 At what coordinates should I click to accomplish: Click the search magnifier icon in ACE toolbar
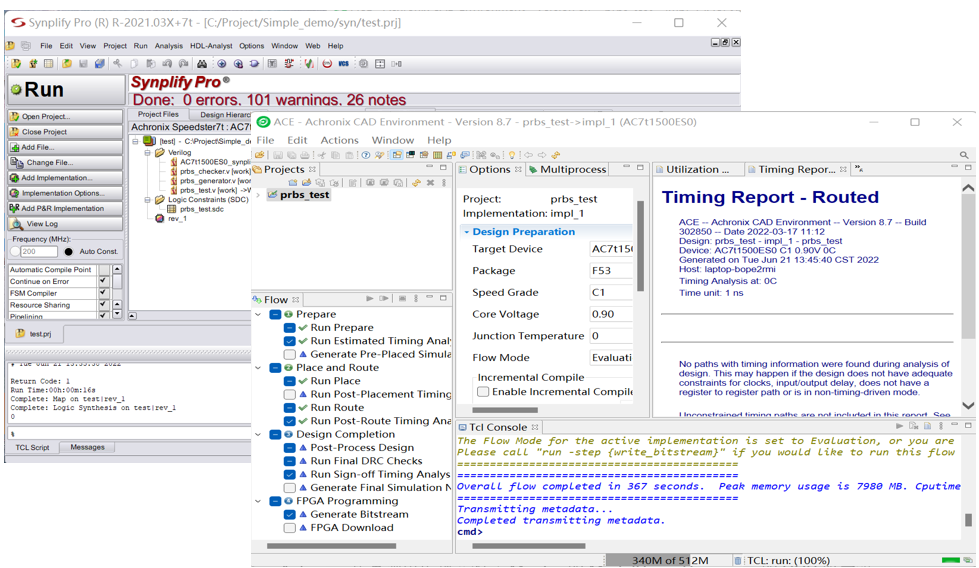tap(965, 155)
